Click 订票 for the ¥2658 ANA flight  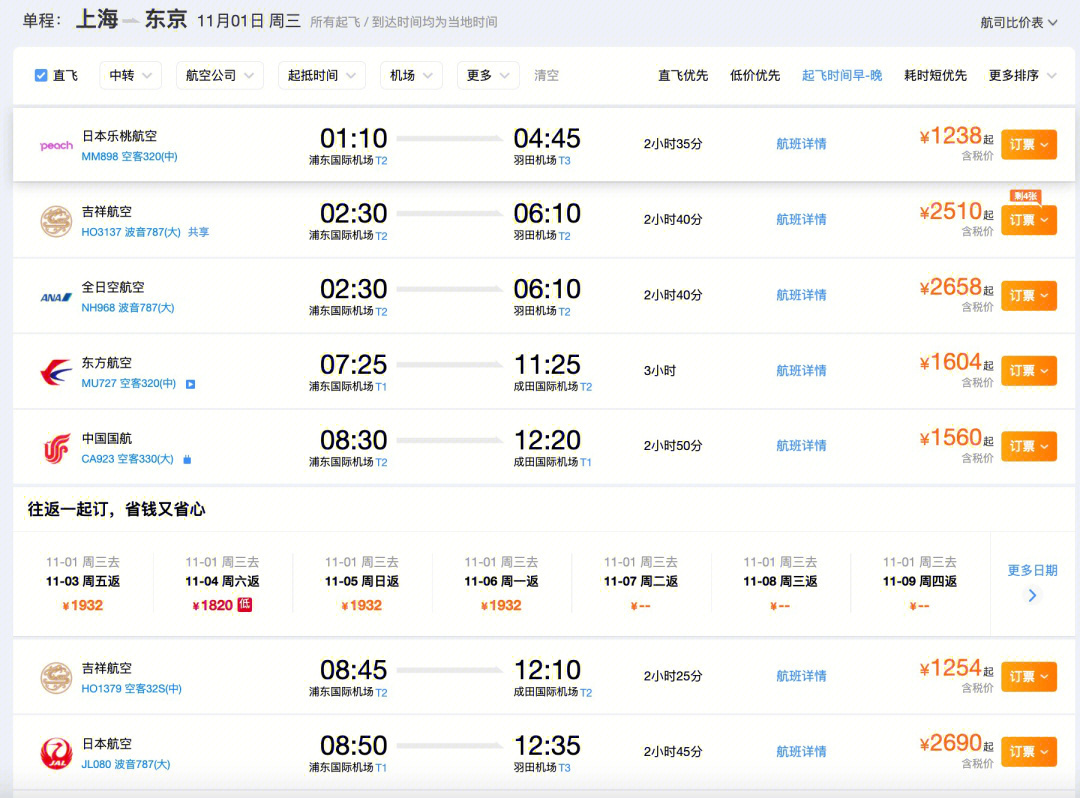click(1028, 296)
